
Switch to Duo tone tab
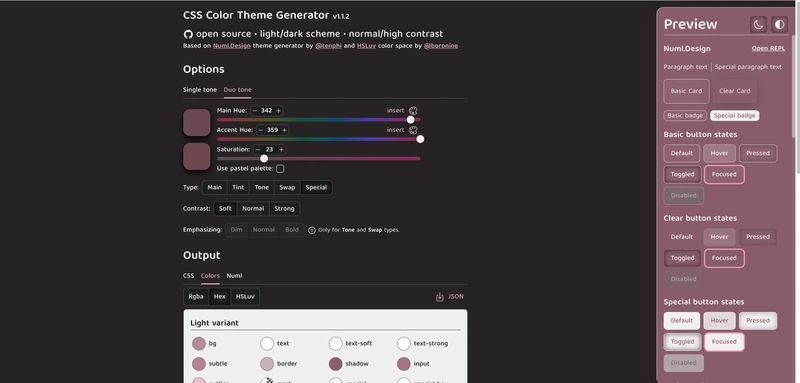pyautogui.click(x=237, y=90)
